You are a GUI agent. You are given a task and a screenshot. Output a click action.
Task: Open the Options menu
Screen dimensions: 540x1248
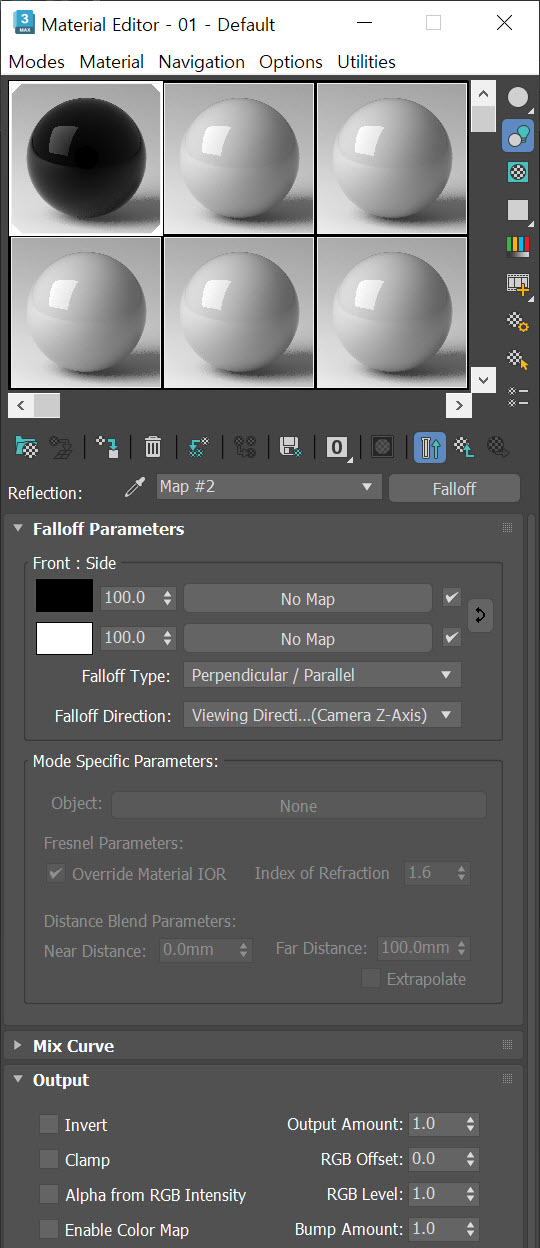coord(291,62)
